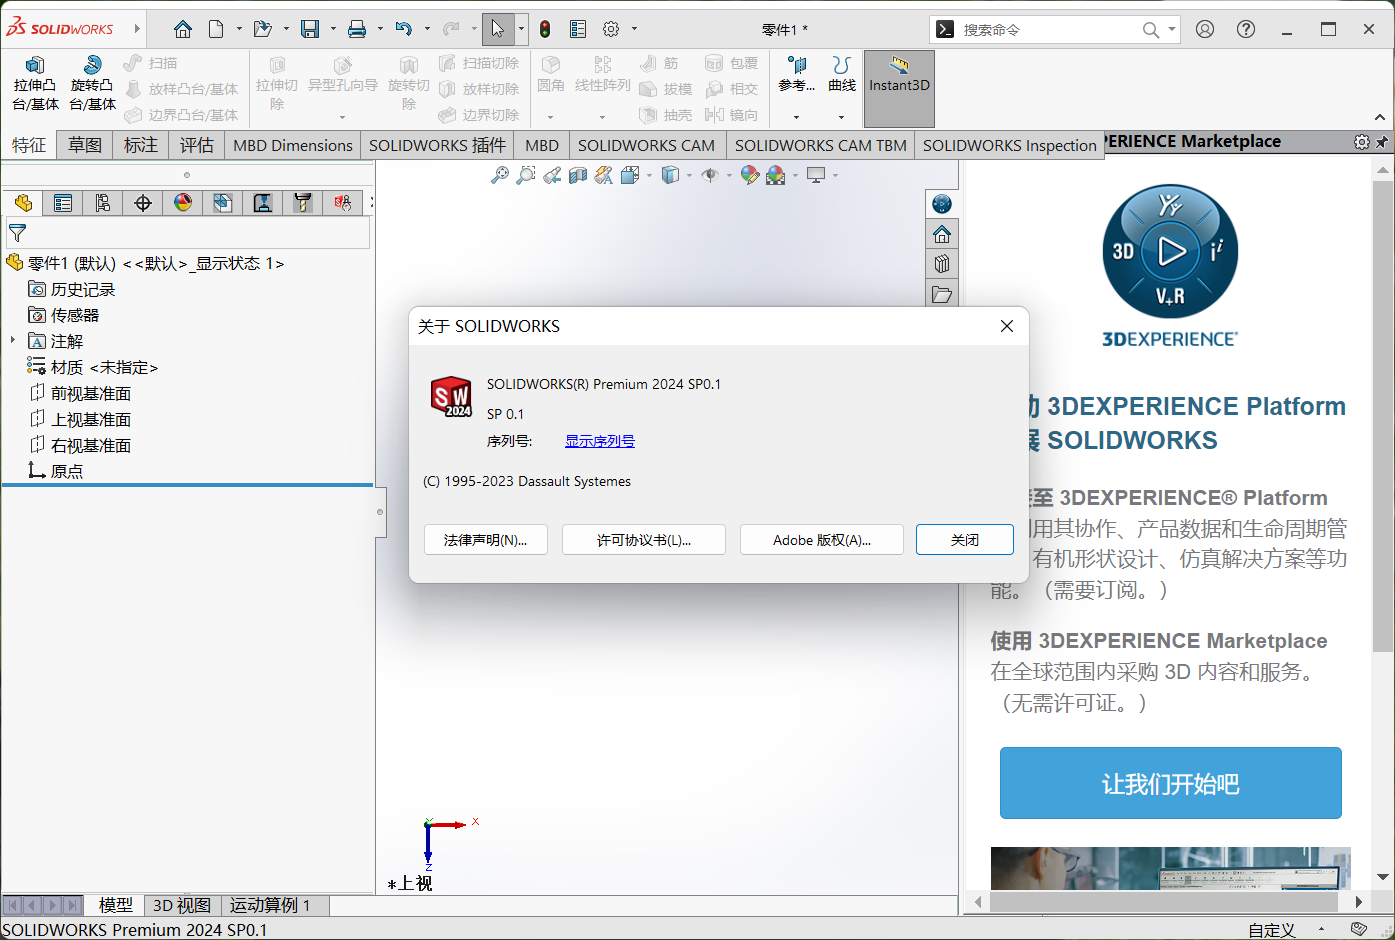Open ConfigurationManager tab icon
Viewport: 1395px width, 940px height.
pyautogui.click(x=103, y=203)
